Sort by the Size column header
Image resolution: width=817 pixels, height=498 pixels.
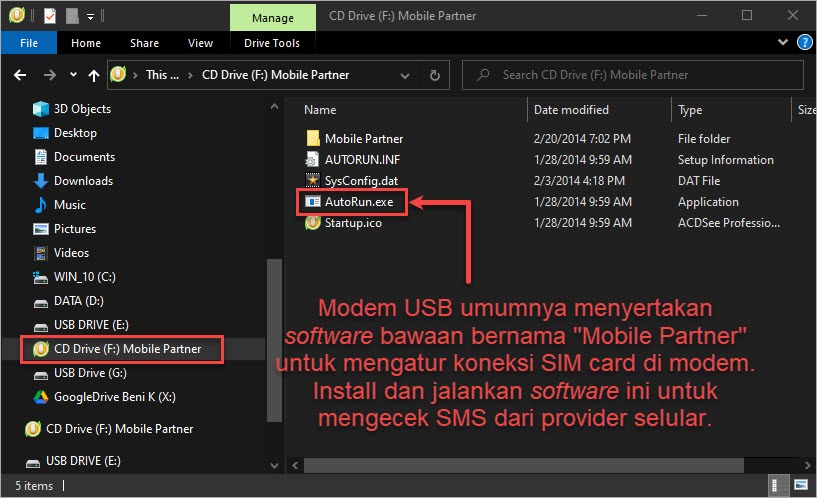click(x=806, y=110)
